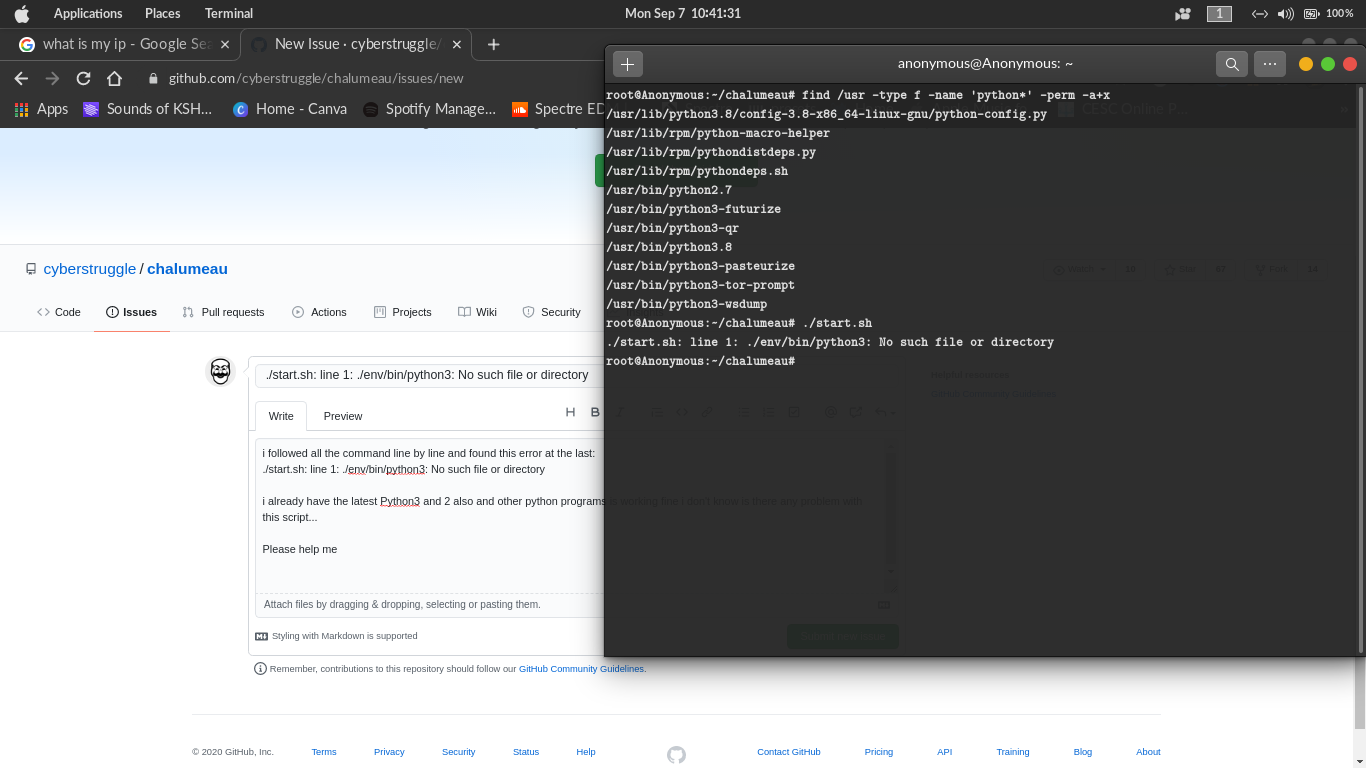
Task: Visit the cyberstruggle organization link
Action: point(89,268)
